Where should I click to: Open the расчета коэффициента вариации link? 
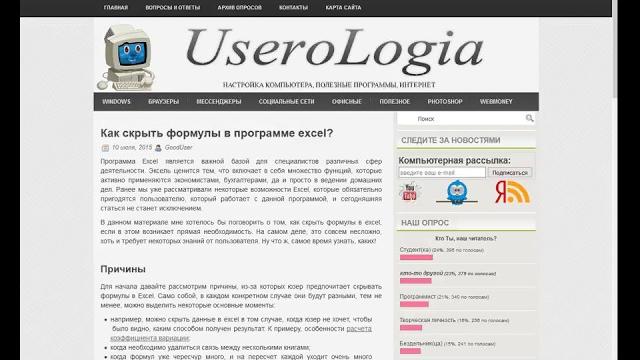coord(241,333)
